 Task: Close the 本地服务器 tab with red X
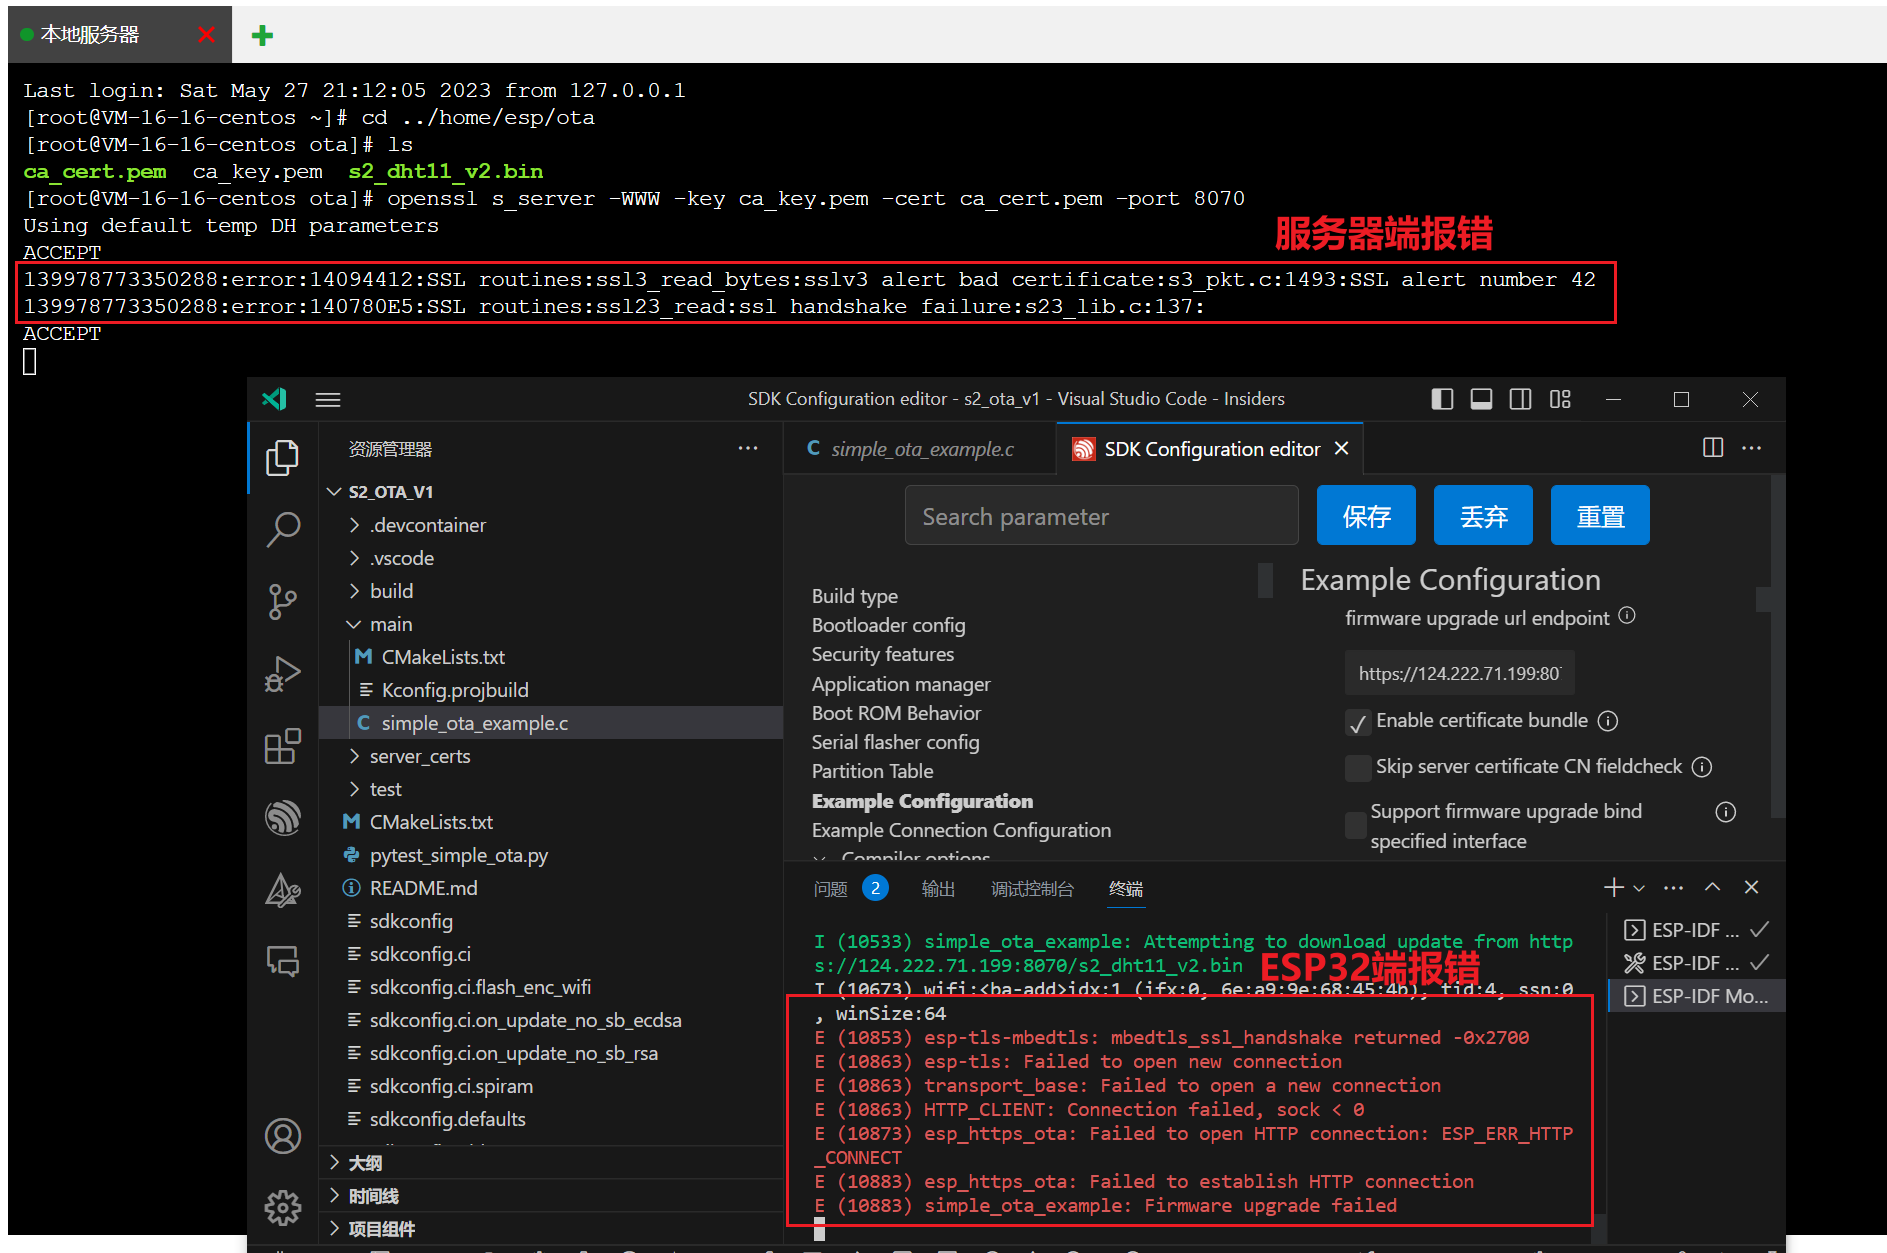point(207,34)
